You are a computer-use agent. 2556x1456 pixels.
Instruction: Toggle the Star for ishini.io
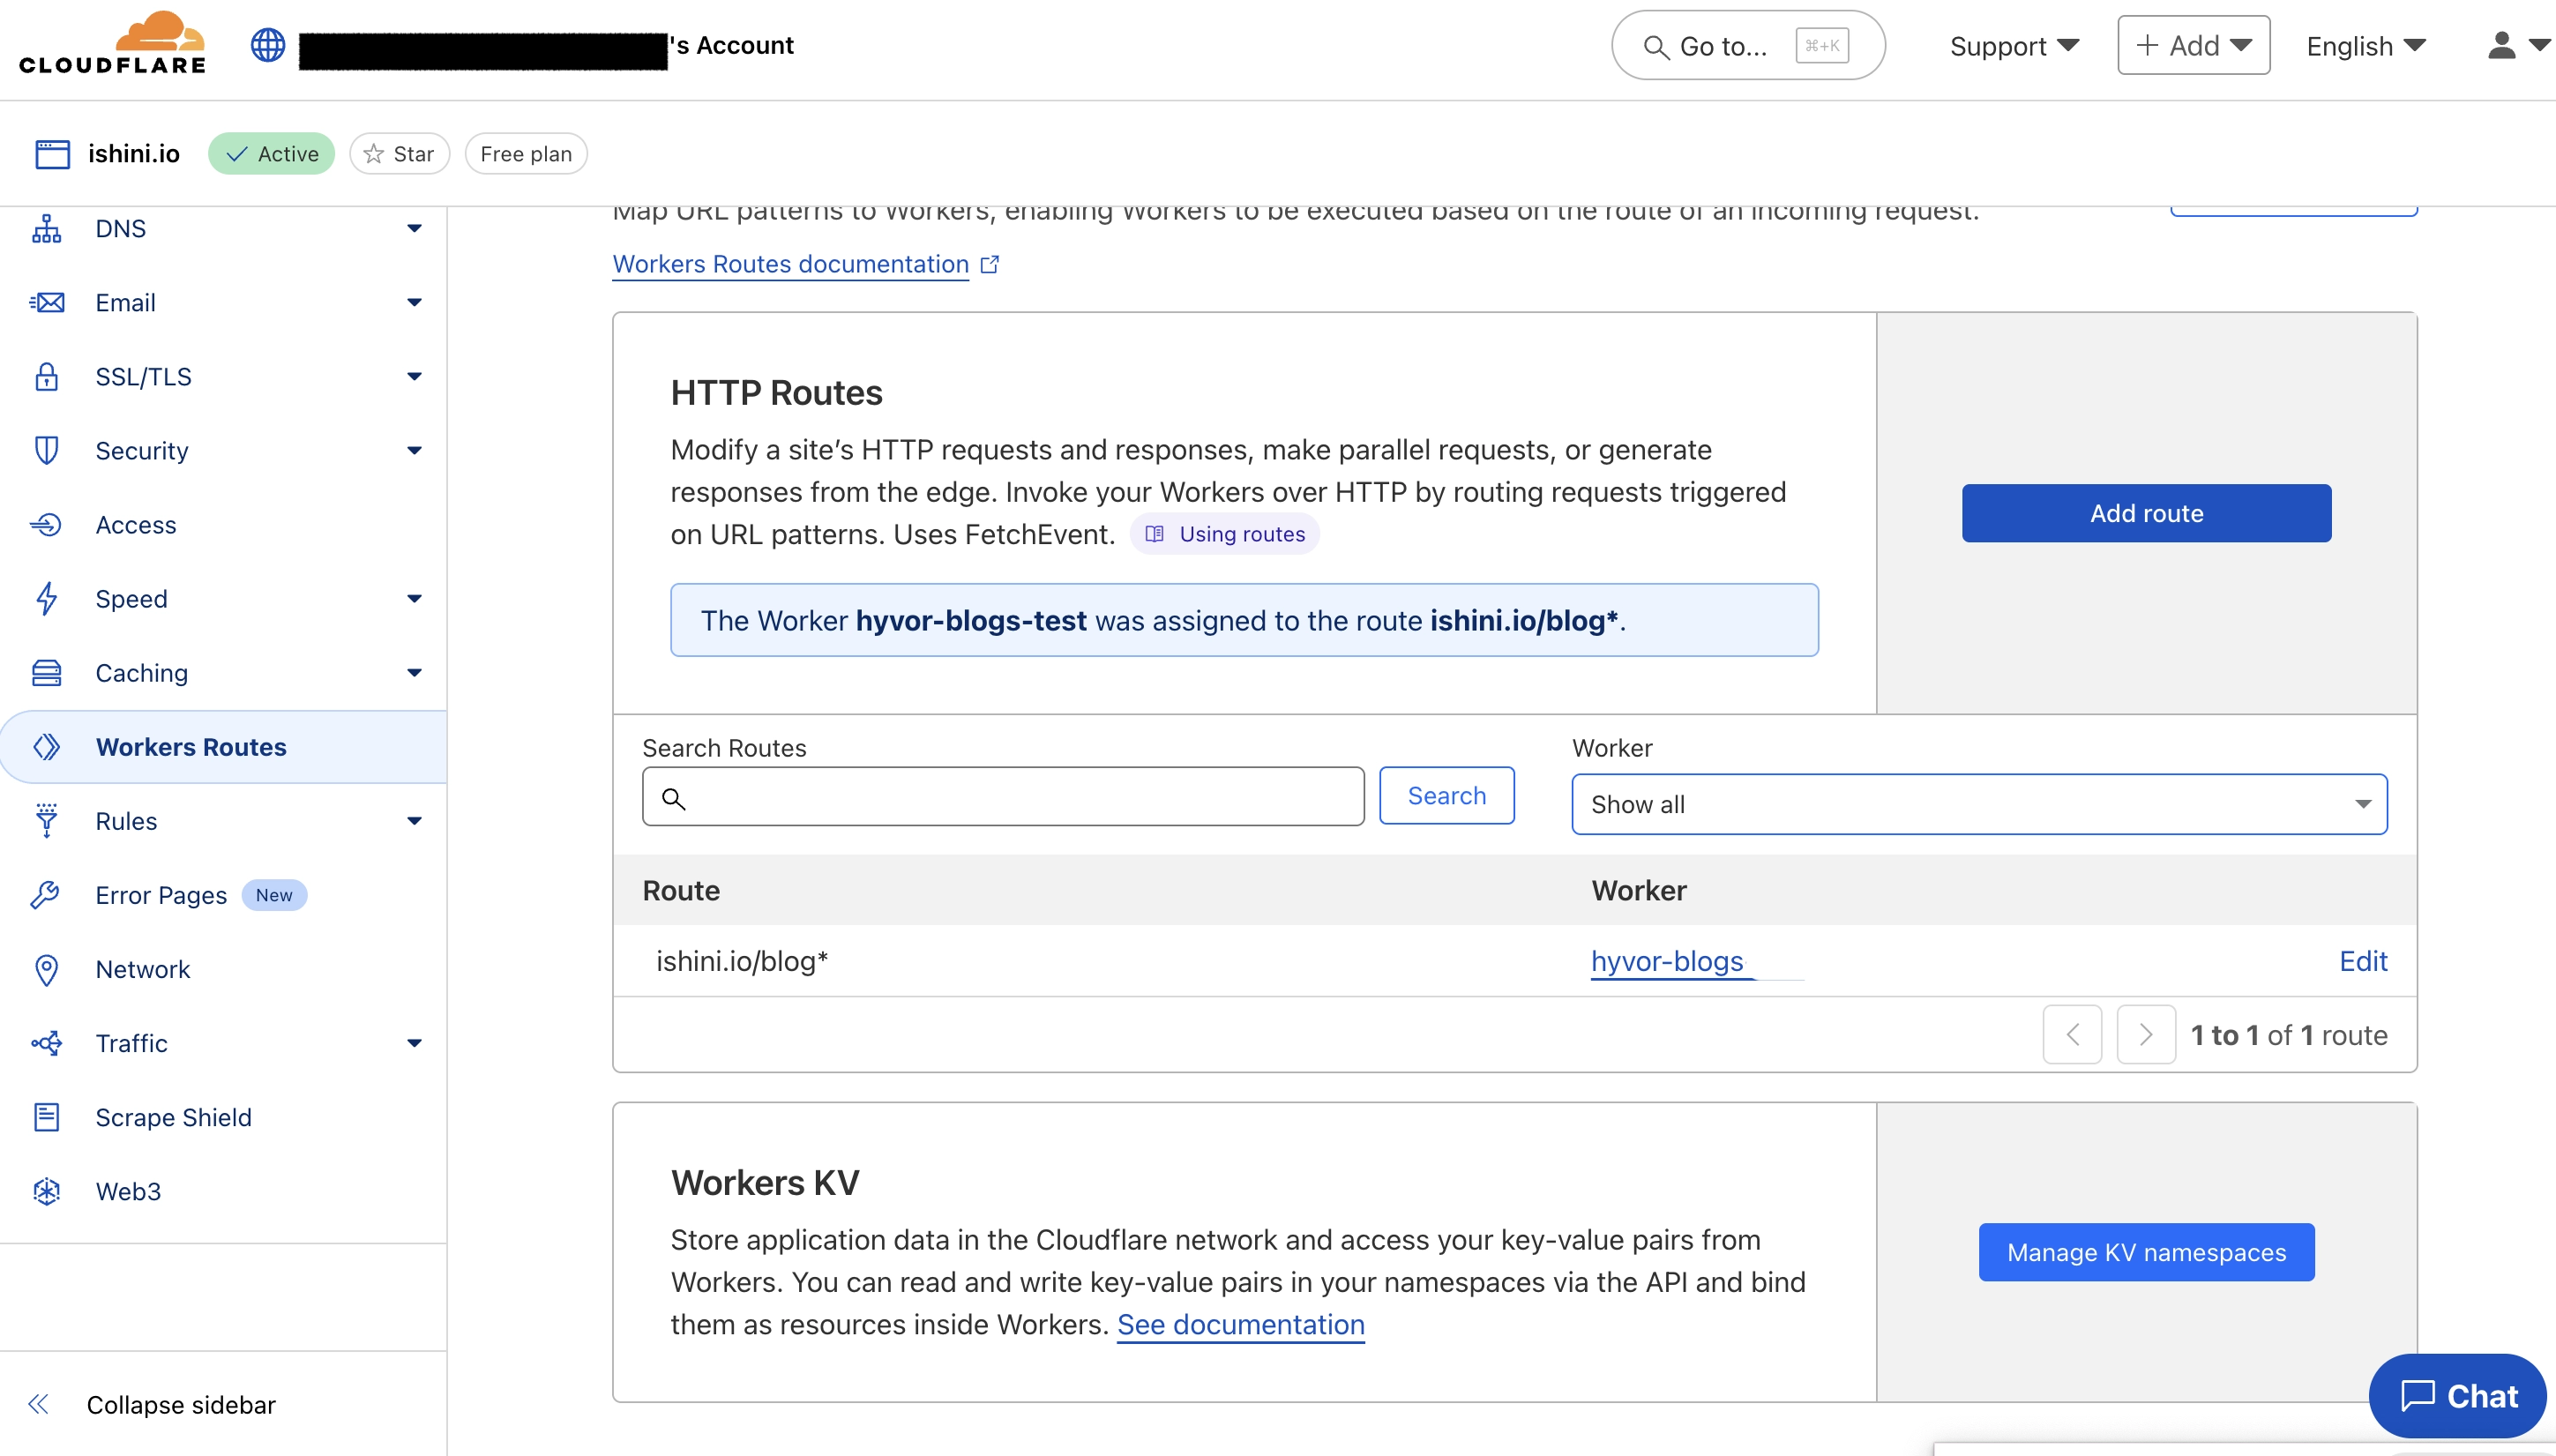click(399, 154)
